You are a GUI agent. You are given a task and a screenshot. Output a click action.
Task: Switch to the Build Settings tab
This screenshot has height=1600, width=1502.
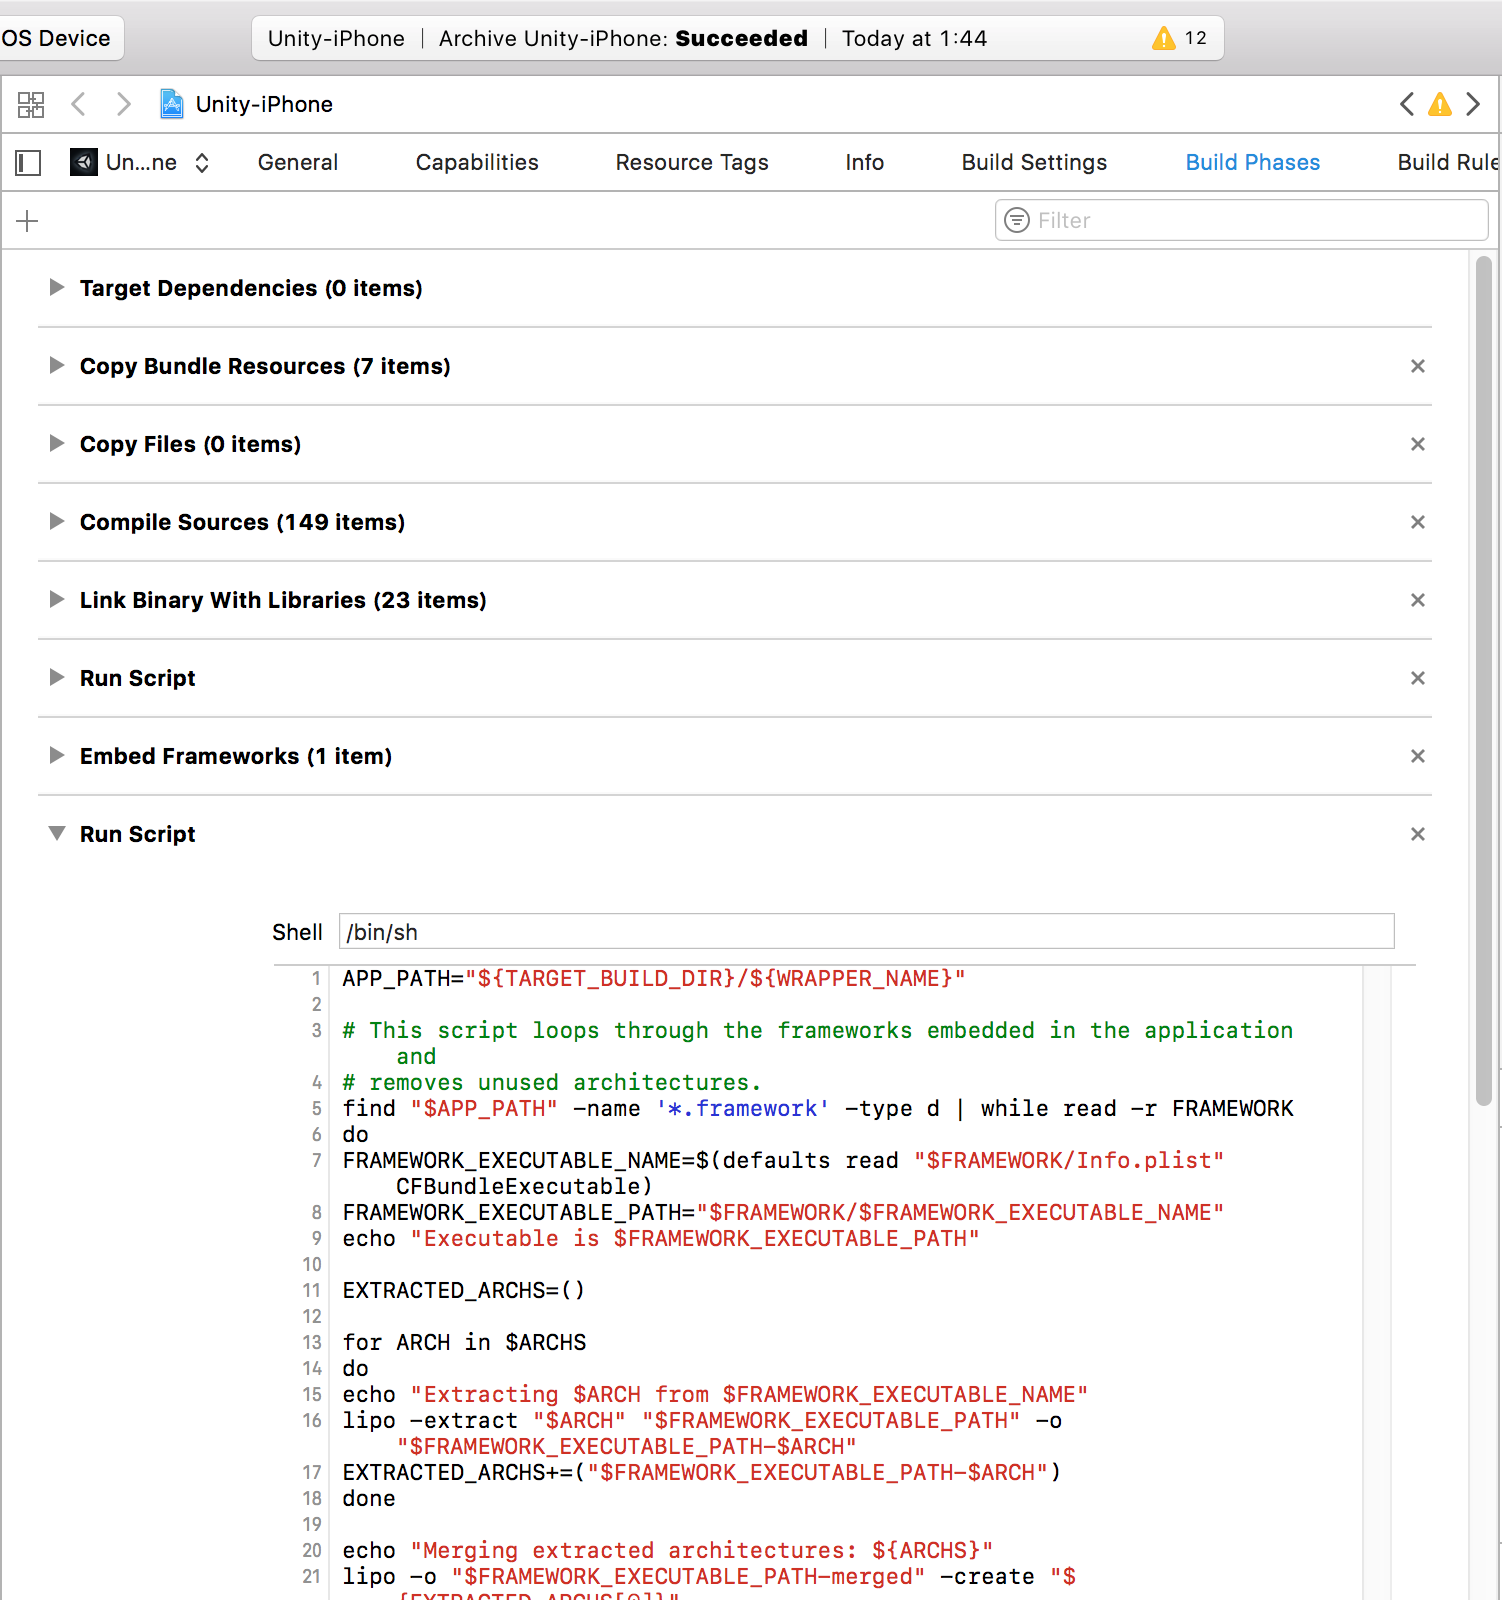click(x=1034, y=162)
